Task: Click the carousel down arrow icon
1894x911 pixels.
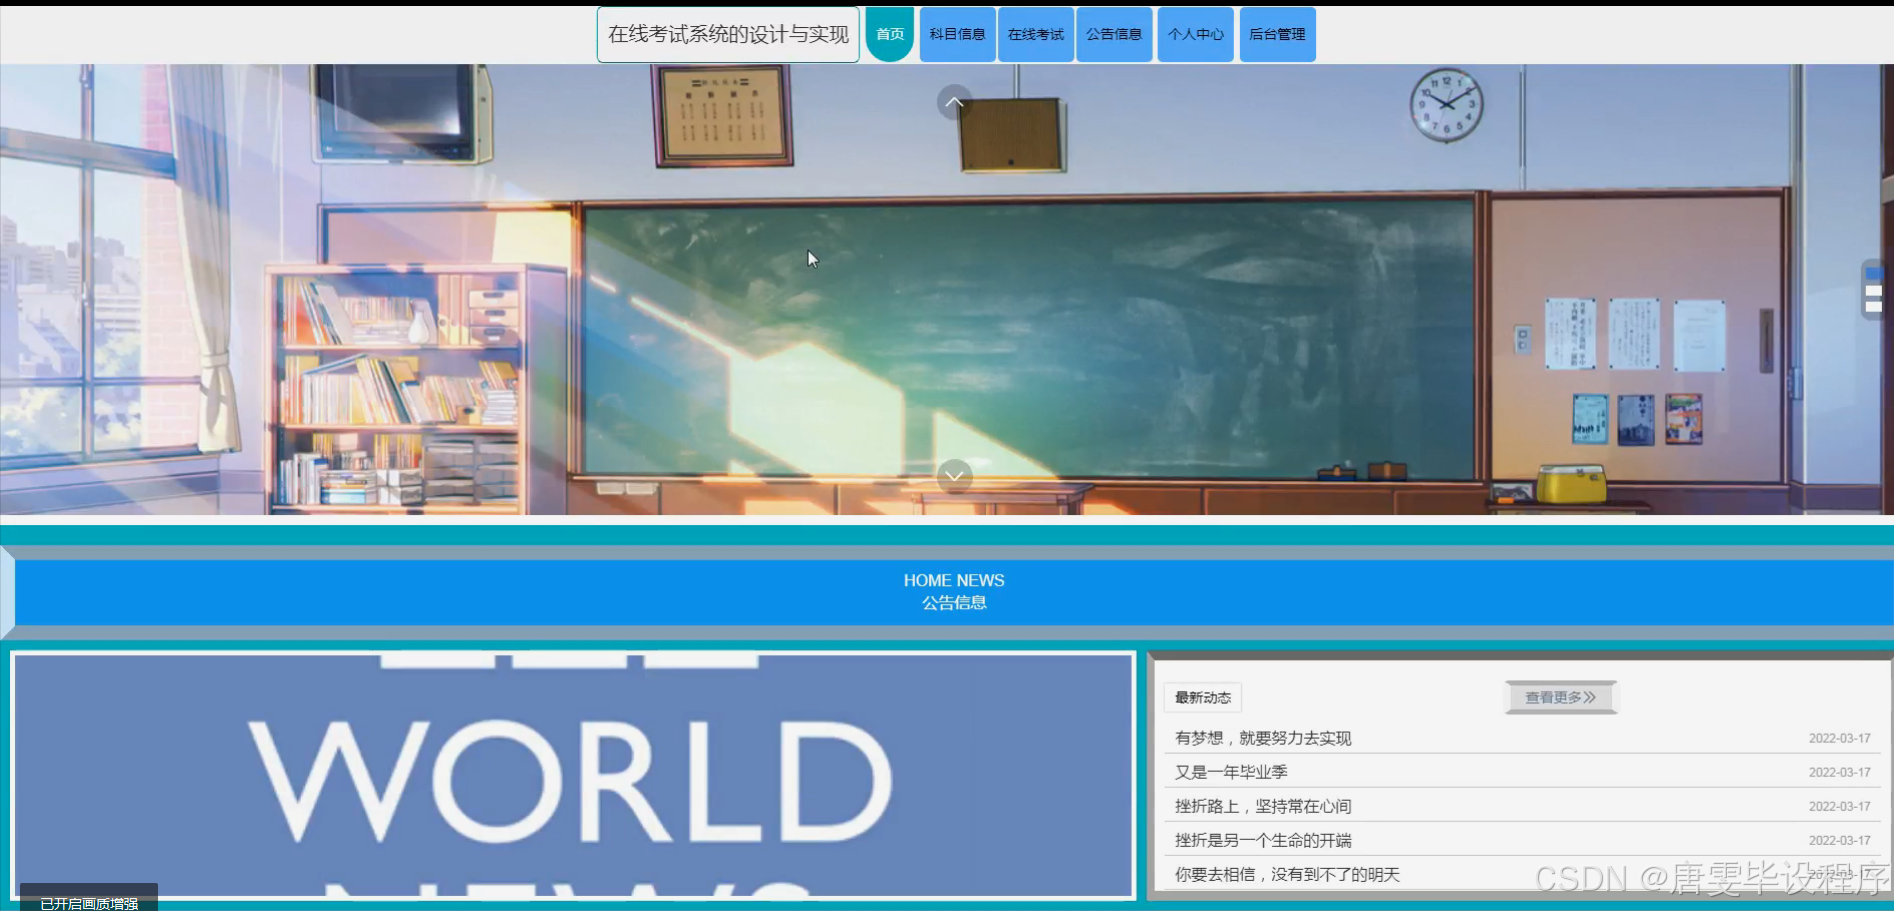Action: [954, 476]
